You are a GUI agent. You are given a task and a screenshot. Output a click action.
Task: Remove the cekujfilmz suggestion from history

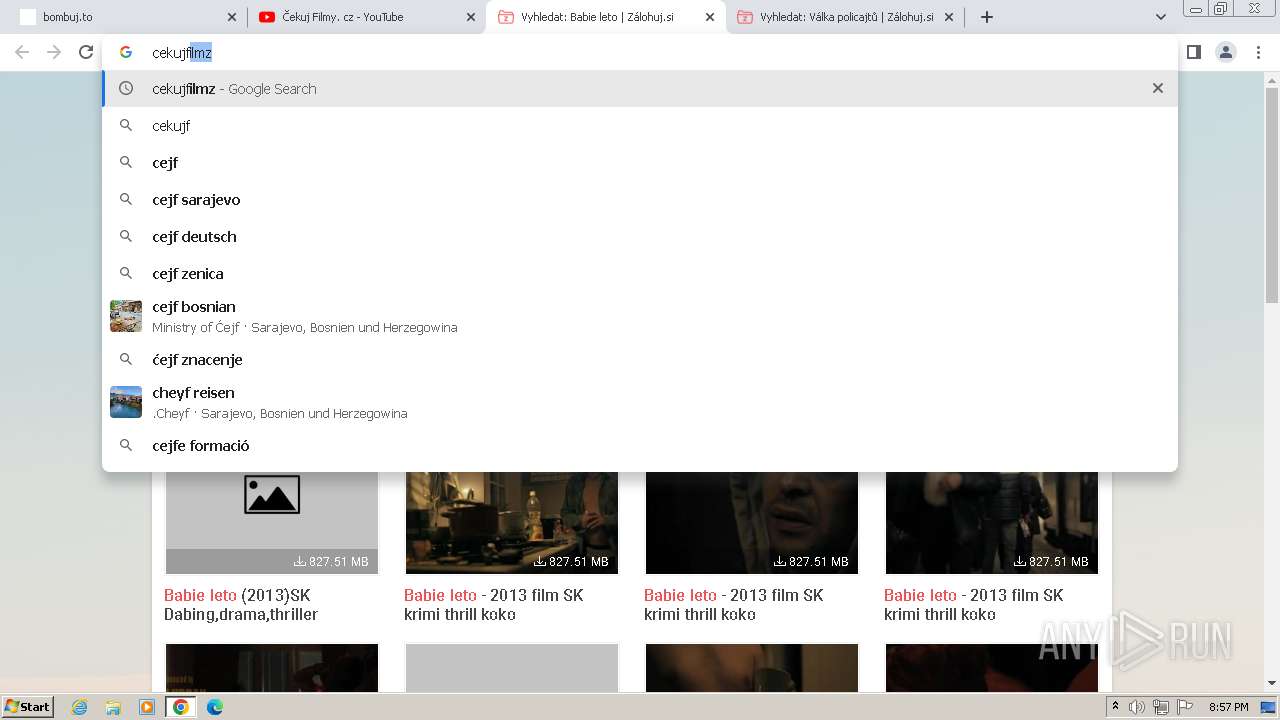[1158, 88]
